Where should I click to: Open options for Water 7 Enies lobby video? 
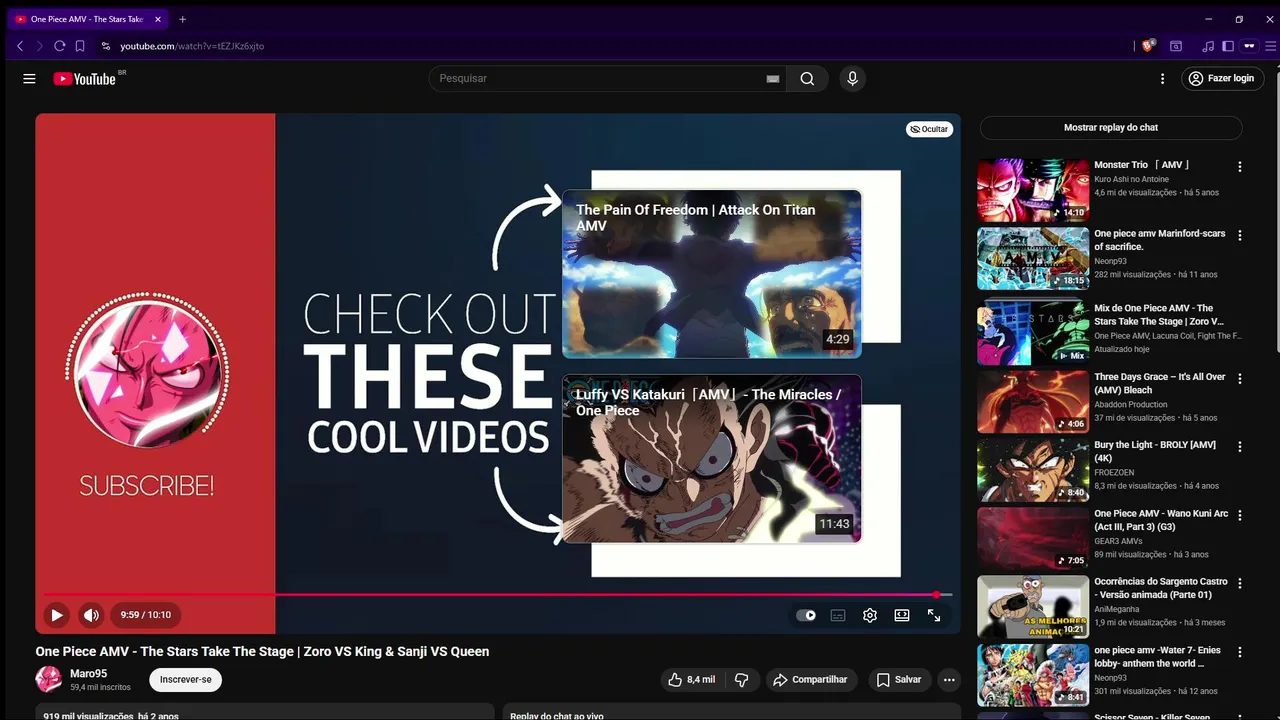[x=1240, y=651]
